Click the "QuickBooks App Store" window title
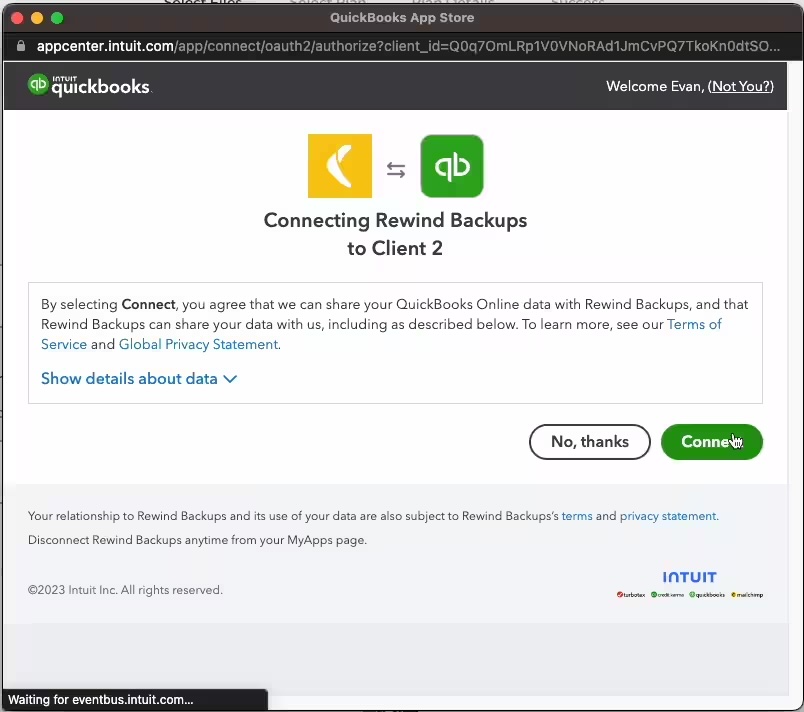Screen dimensions: 804x712 point(402,17)
